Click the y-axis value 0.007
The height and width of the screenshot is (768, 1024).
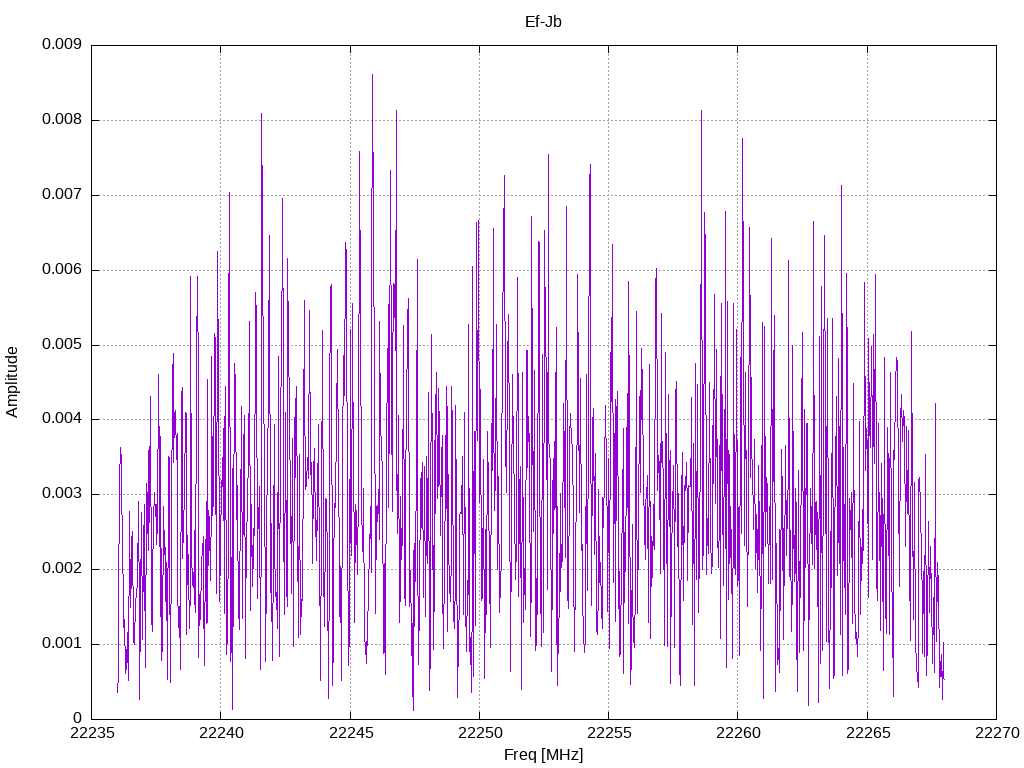pos(62,194)
